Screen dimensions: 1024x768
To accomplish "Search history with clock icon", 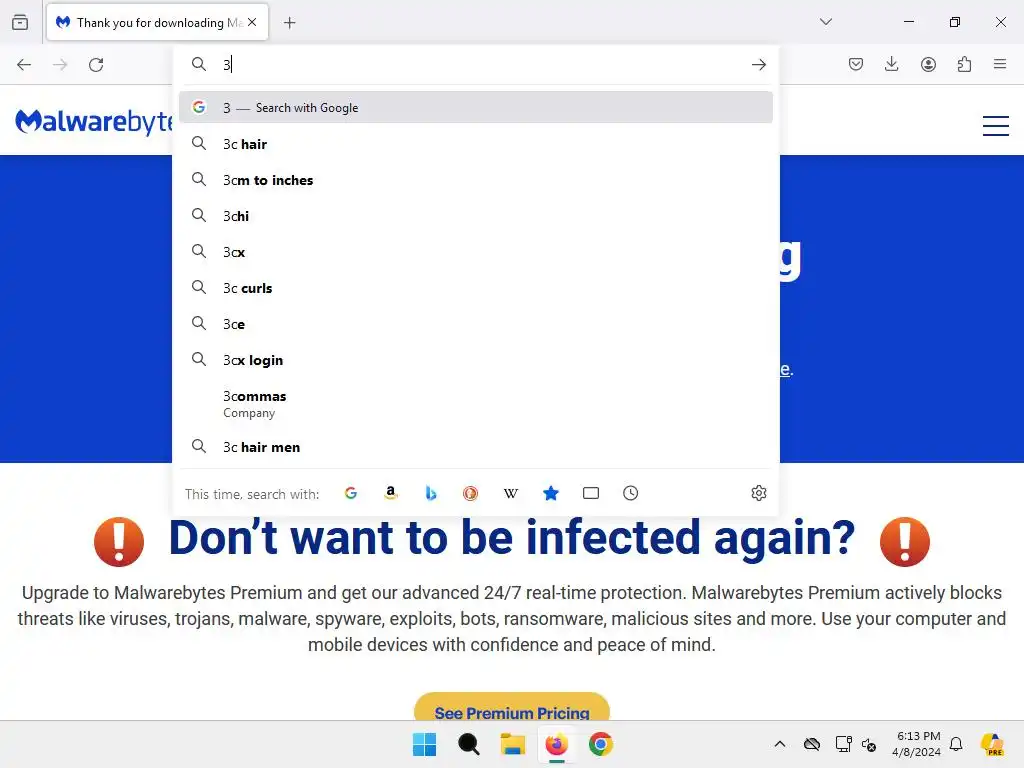I will tap(630, 493).
